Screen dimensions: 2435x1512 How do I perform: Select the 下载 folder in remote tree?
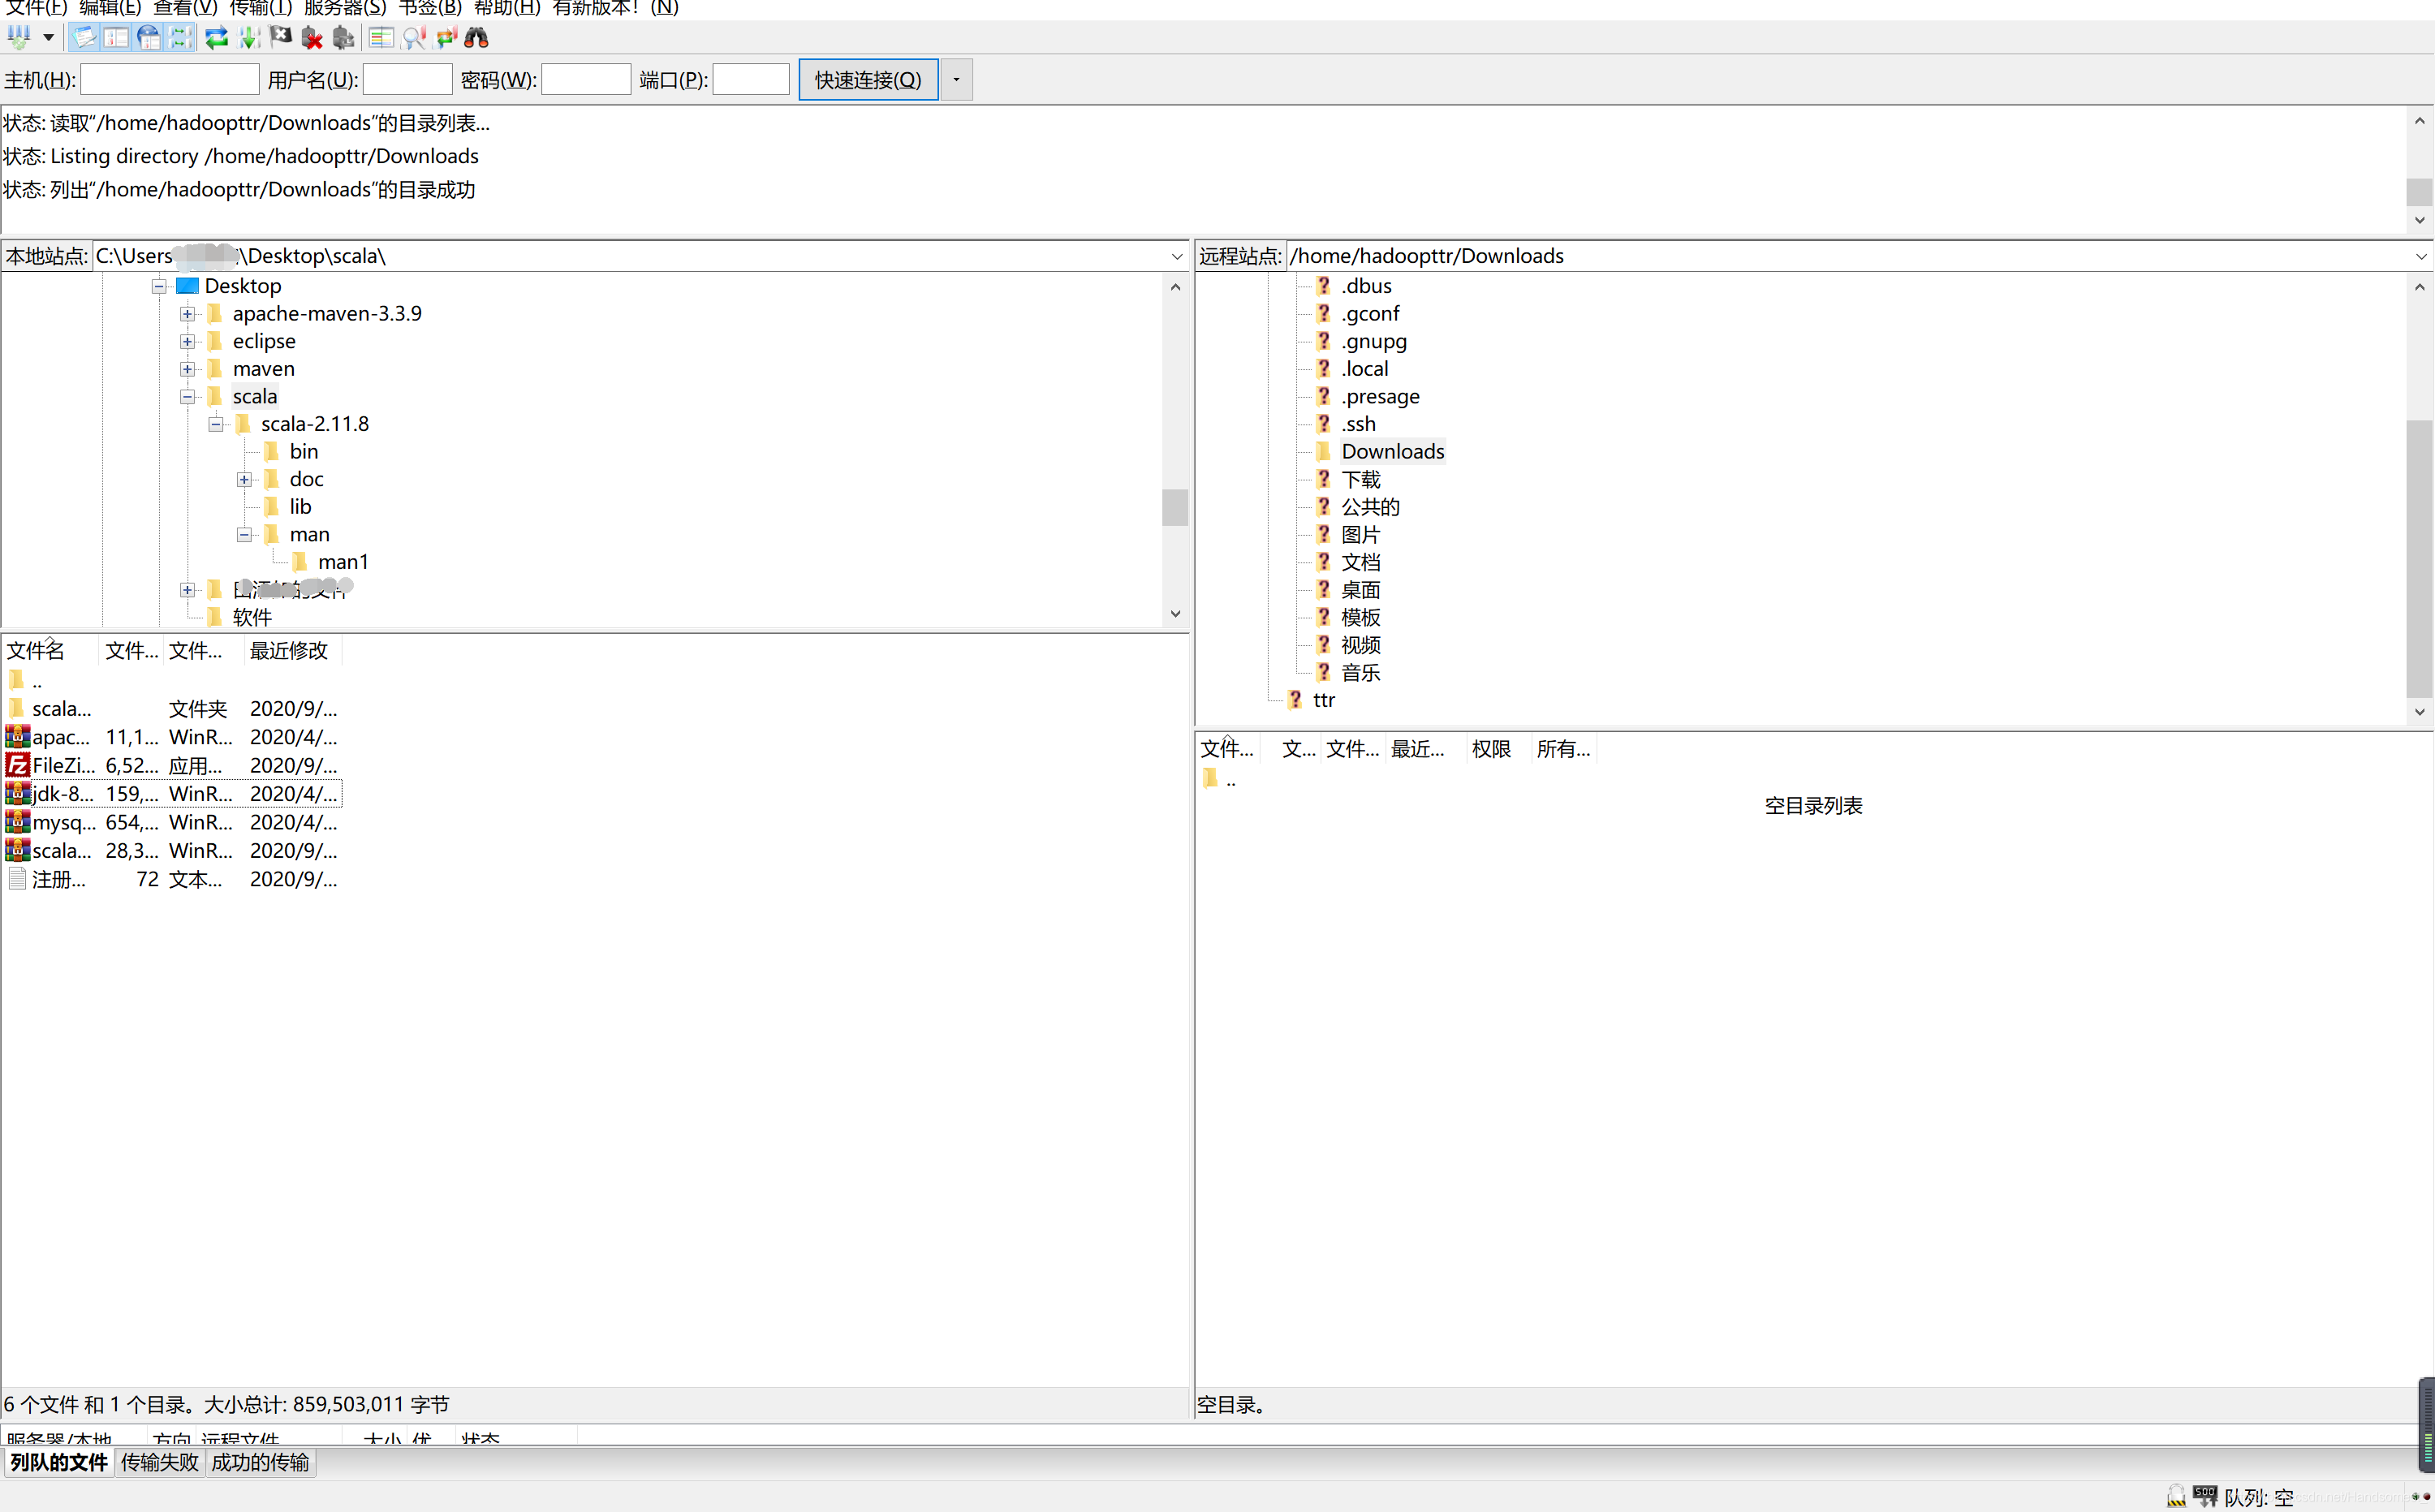coord(1361,480)
